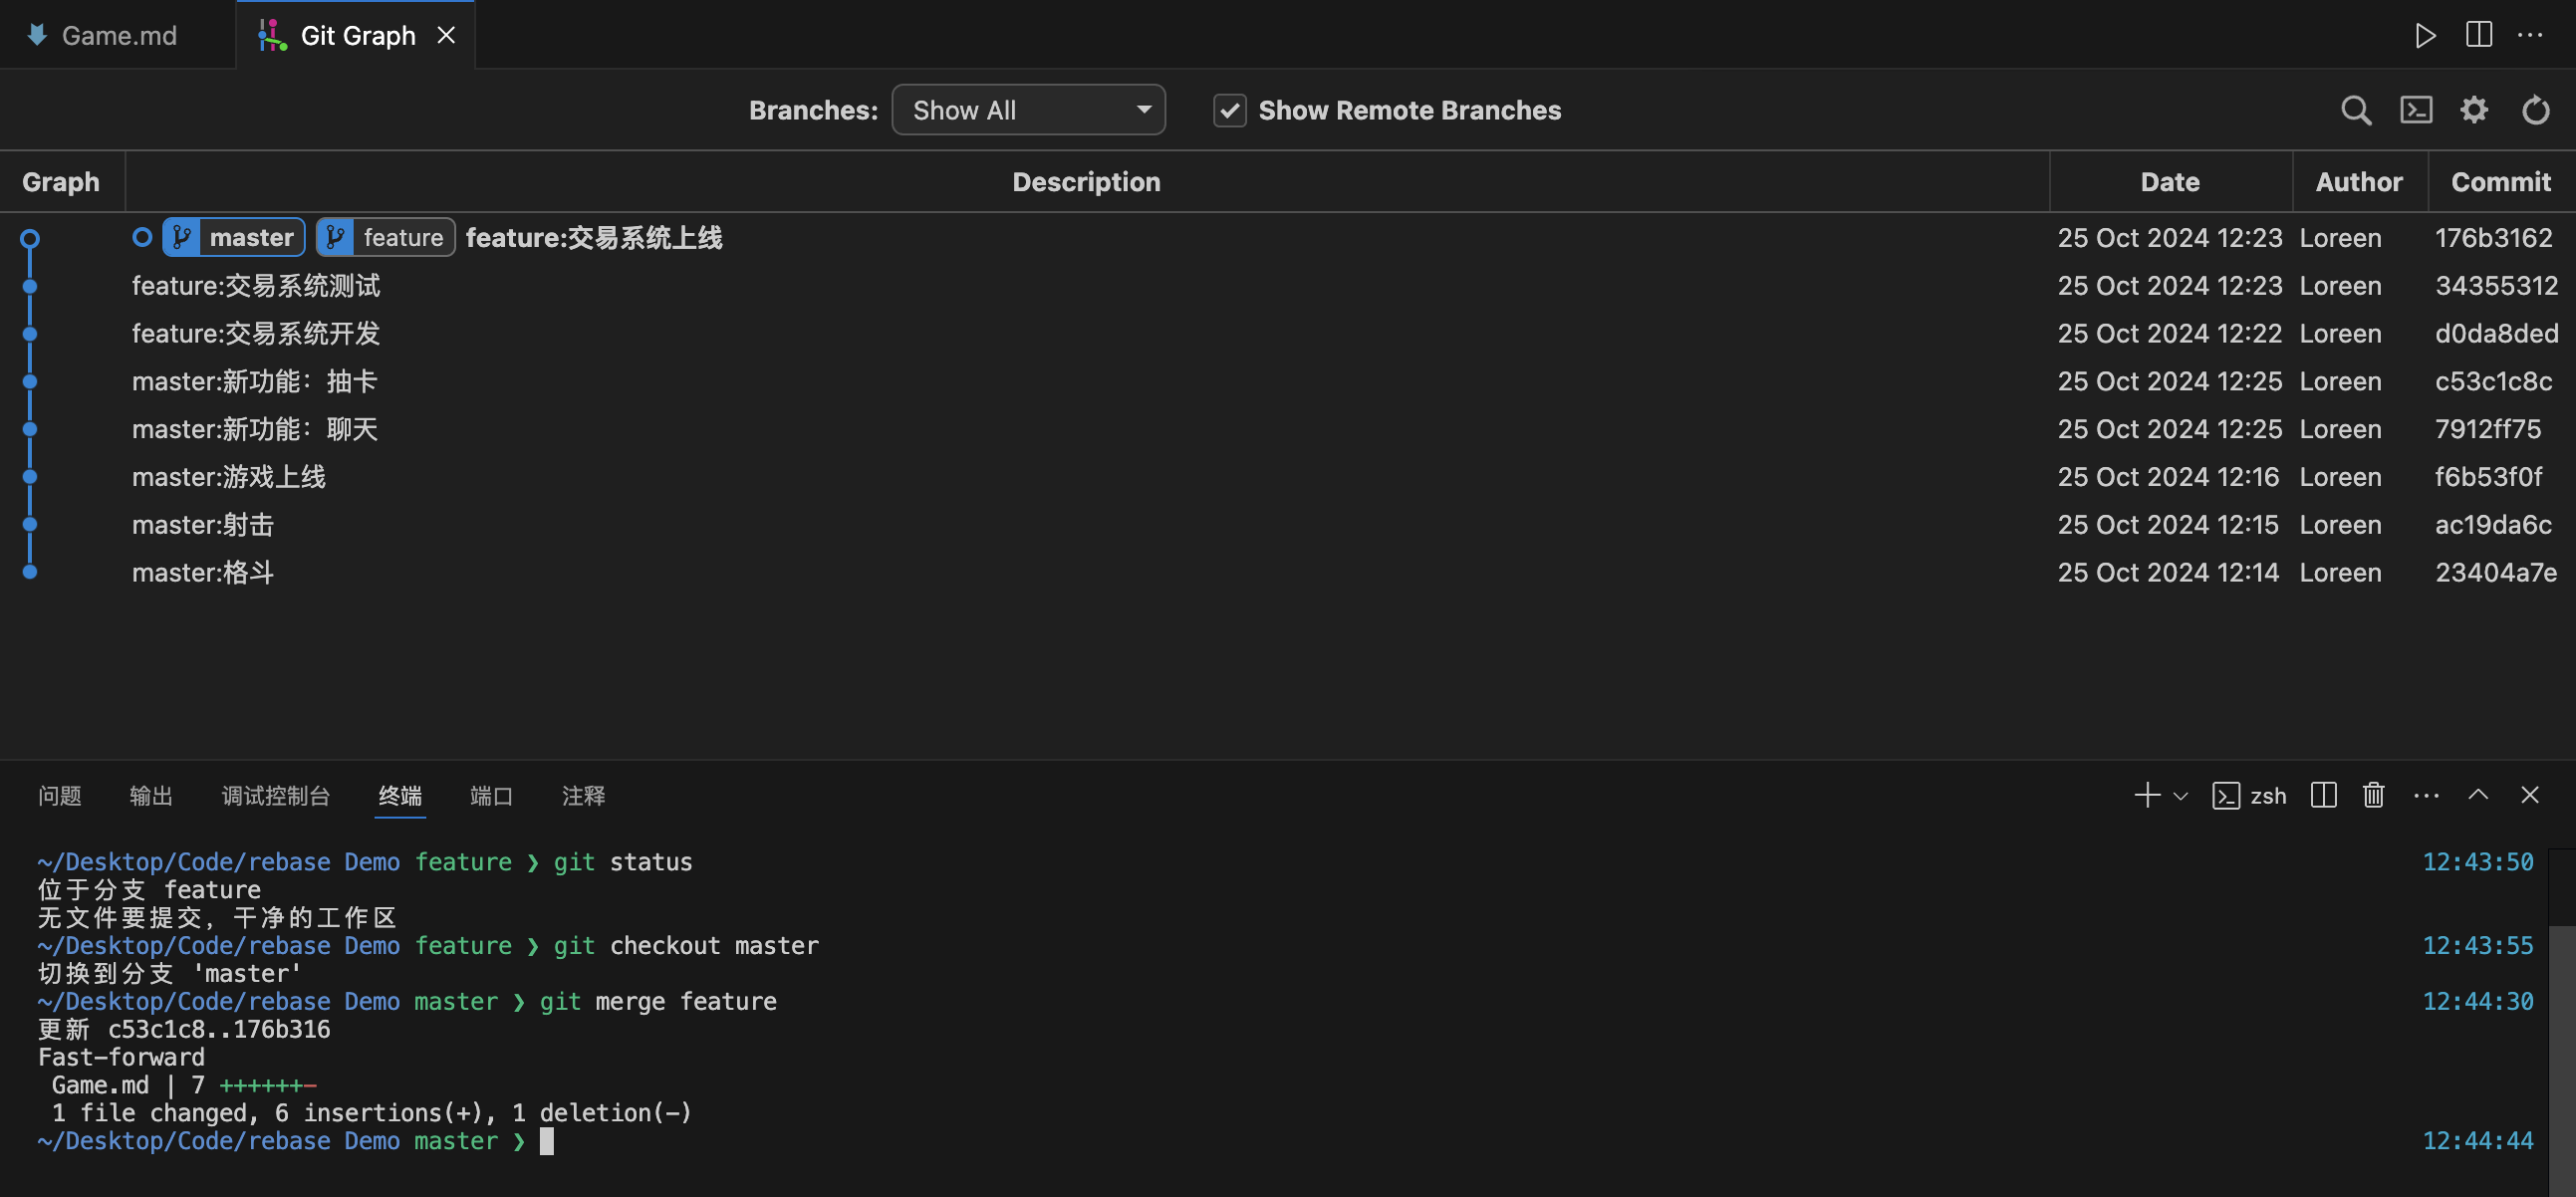Click the graph node of commit 34355312
The width and height of the screenshot is (2576, 1197).
(x=30, y=286)
